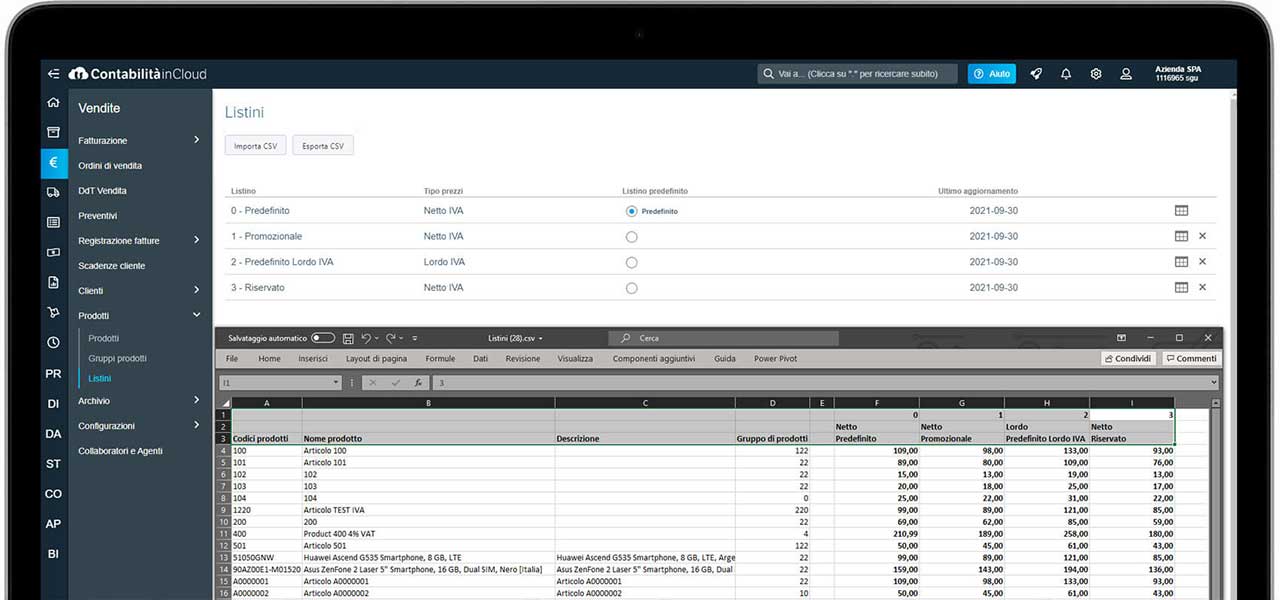Open price table for 2 - Predefinito Lordo IVA
Screen dimensions: 1280x600
click(x=1181, y=262)
